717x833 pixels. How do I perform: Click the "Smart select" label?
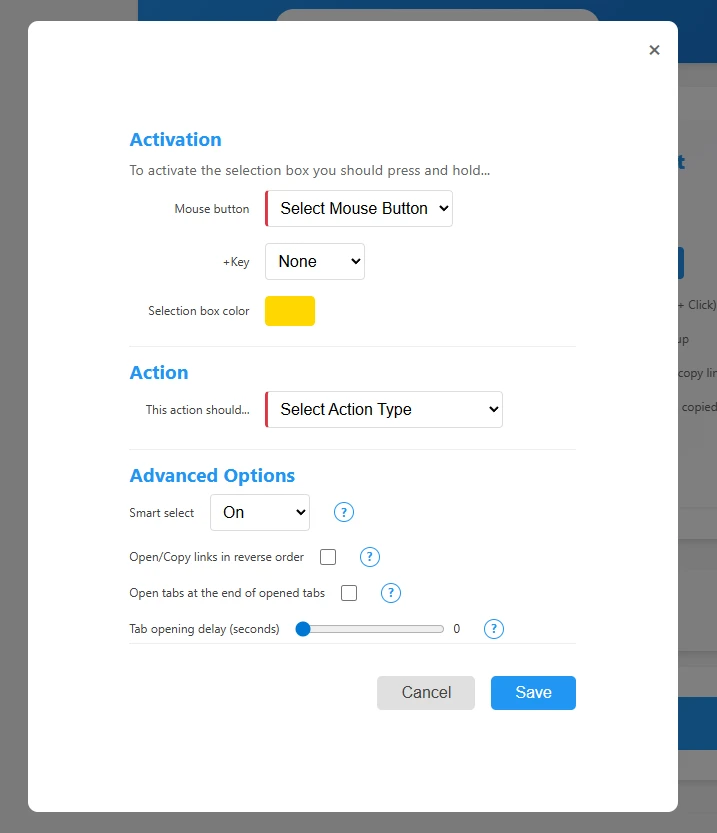162,513
